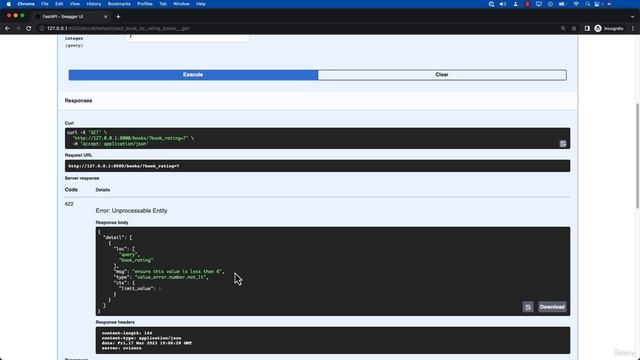Open Control Center in the menu bar
This screenshot has height=360, width=640.
coord(598,4)
